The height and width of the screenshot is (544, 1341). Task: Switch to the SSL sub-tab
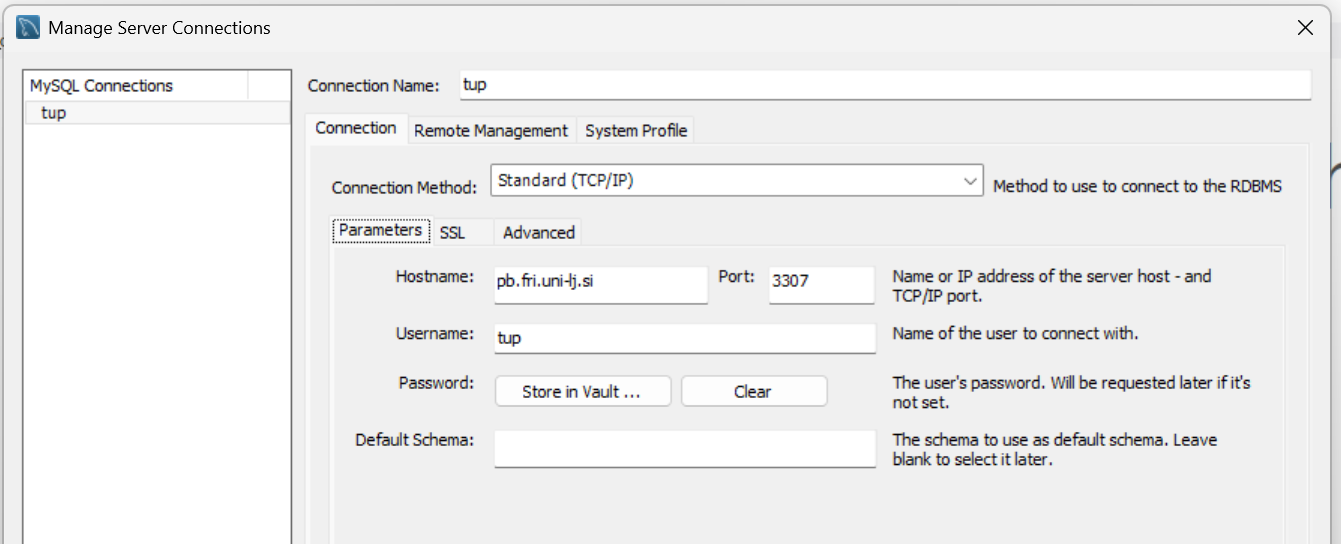tap(452, 232)
